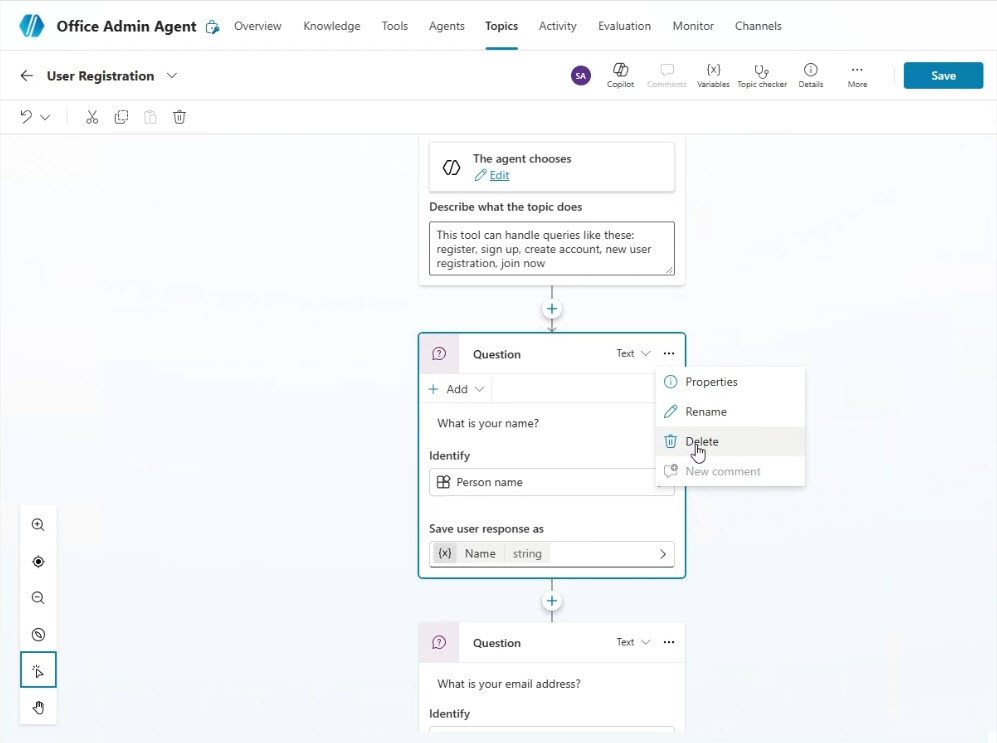Cut the selected node with scissors icon
The width and height of the screenshot is (997, 743).
(x=92, y=117)
